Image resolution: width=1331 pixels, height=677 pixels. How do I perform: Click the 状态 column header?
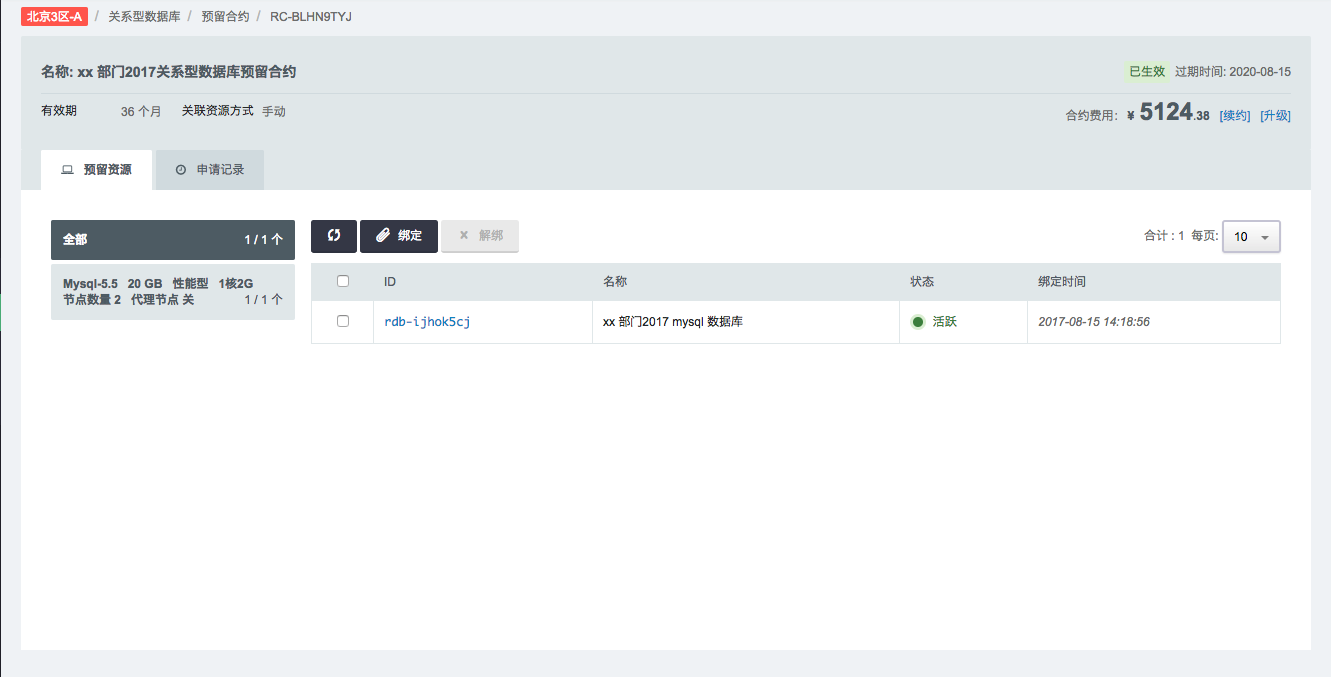[922, 282]
